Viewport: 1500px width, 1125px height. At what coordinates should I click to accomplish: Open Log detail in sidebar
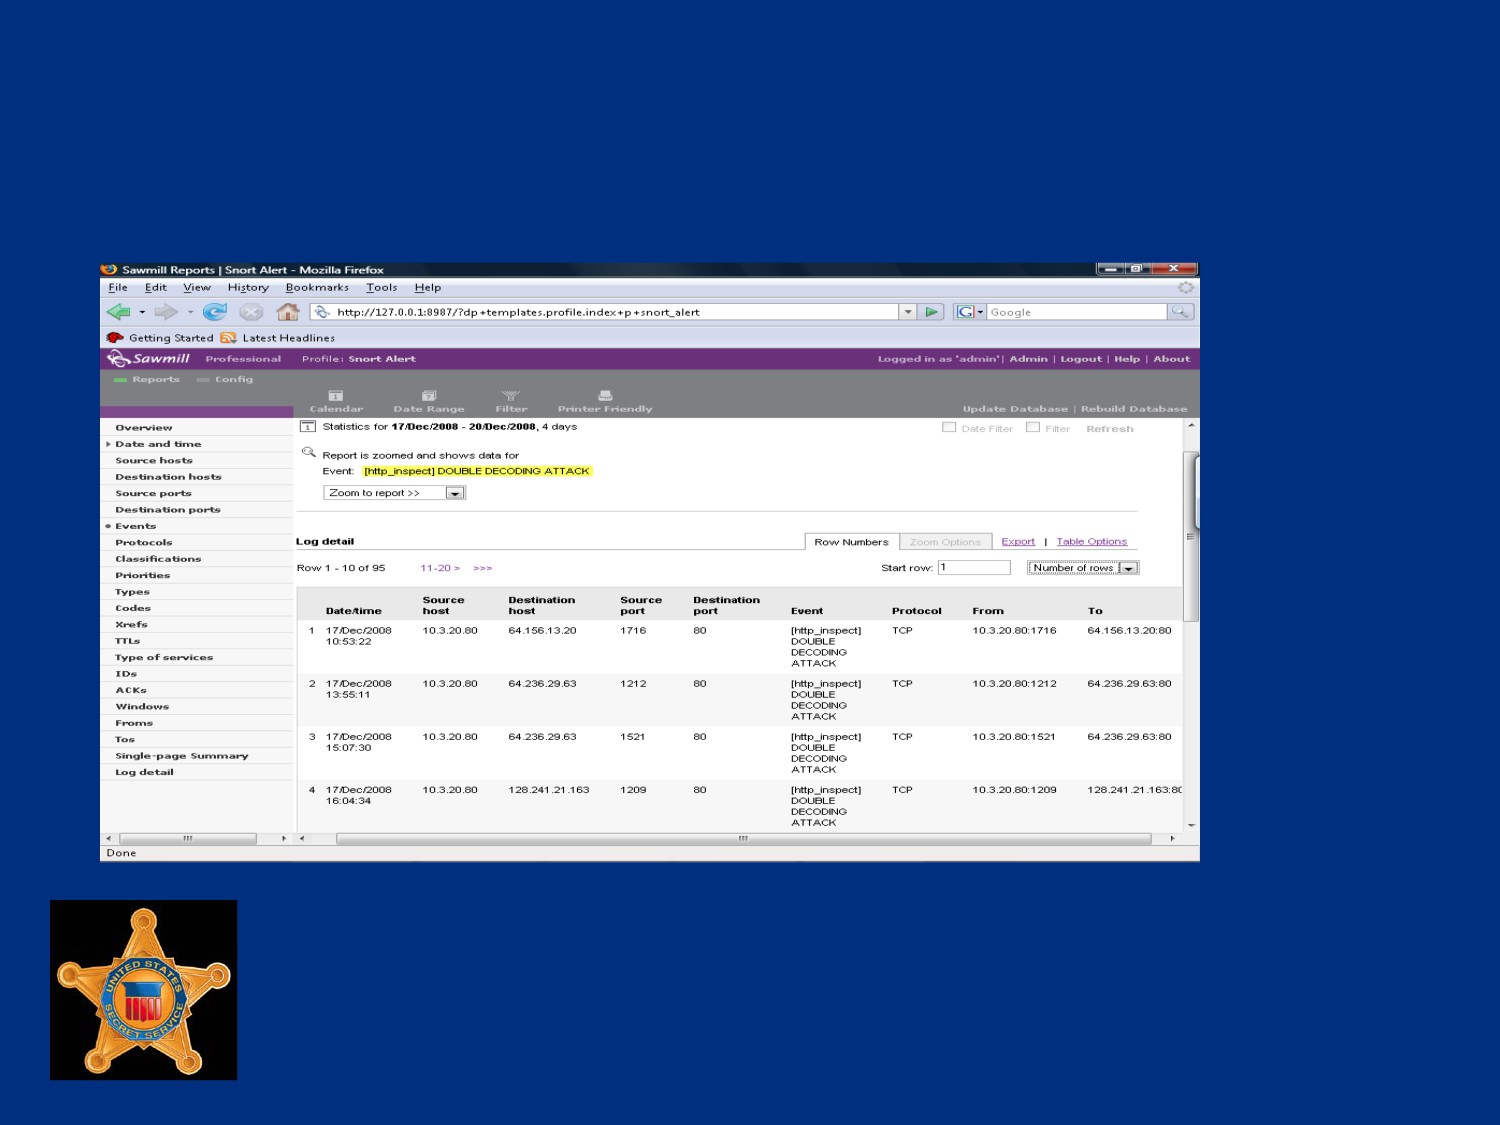pos(144,772)
